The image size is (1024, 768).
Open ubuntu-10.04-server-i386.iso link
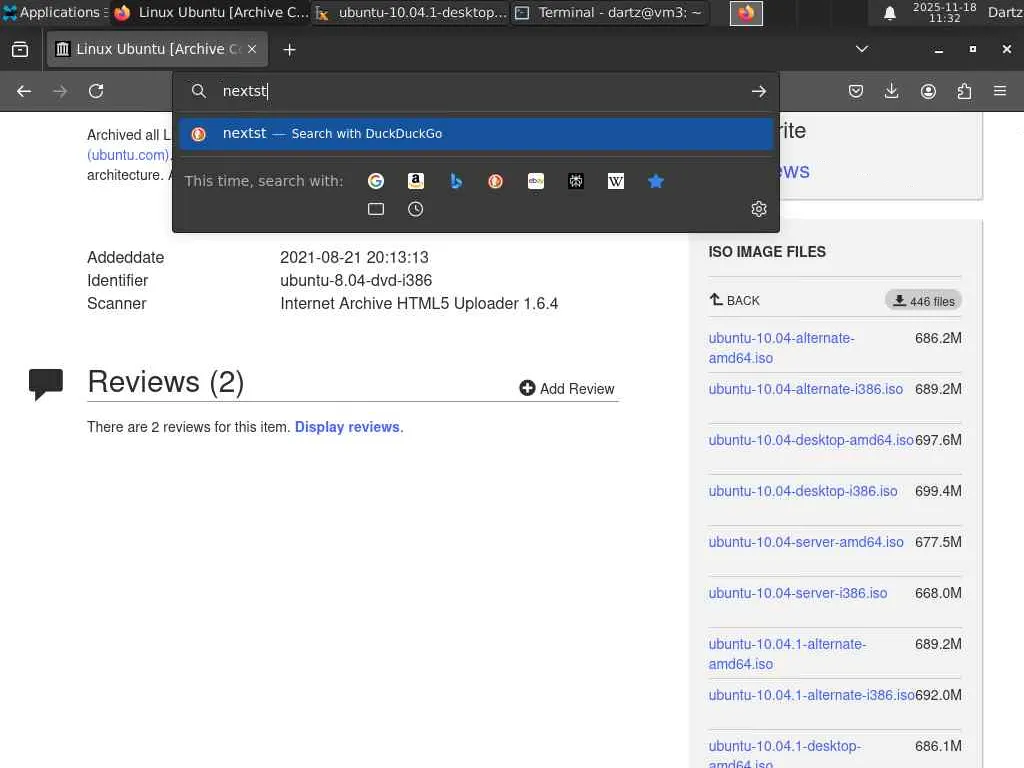pyautogui.click(x=797, y=593)
